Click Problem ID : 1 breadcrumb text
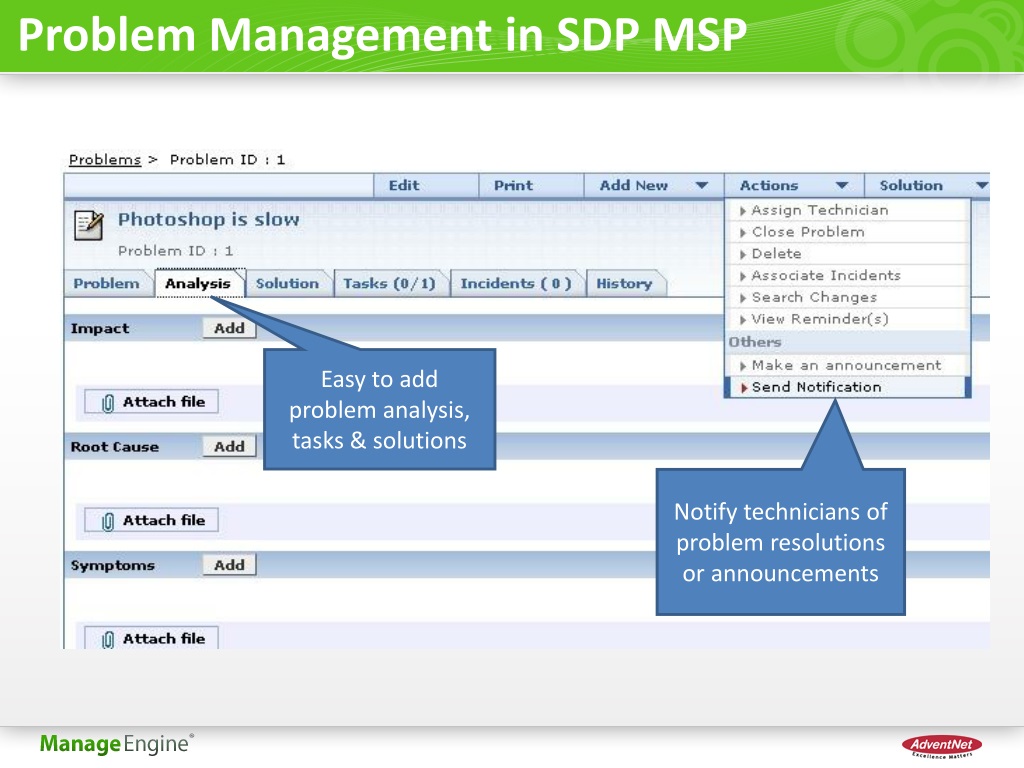 tap(227, 159)
